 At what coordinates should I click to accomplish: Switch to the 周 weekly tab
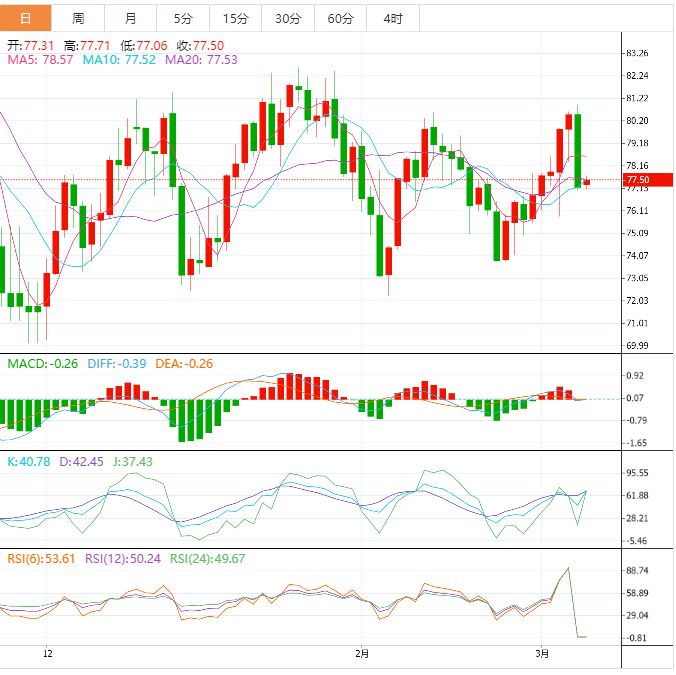[78, 18]
